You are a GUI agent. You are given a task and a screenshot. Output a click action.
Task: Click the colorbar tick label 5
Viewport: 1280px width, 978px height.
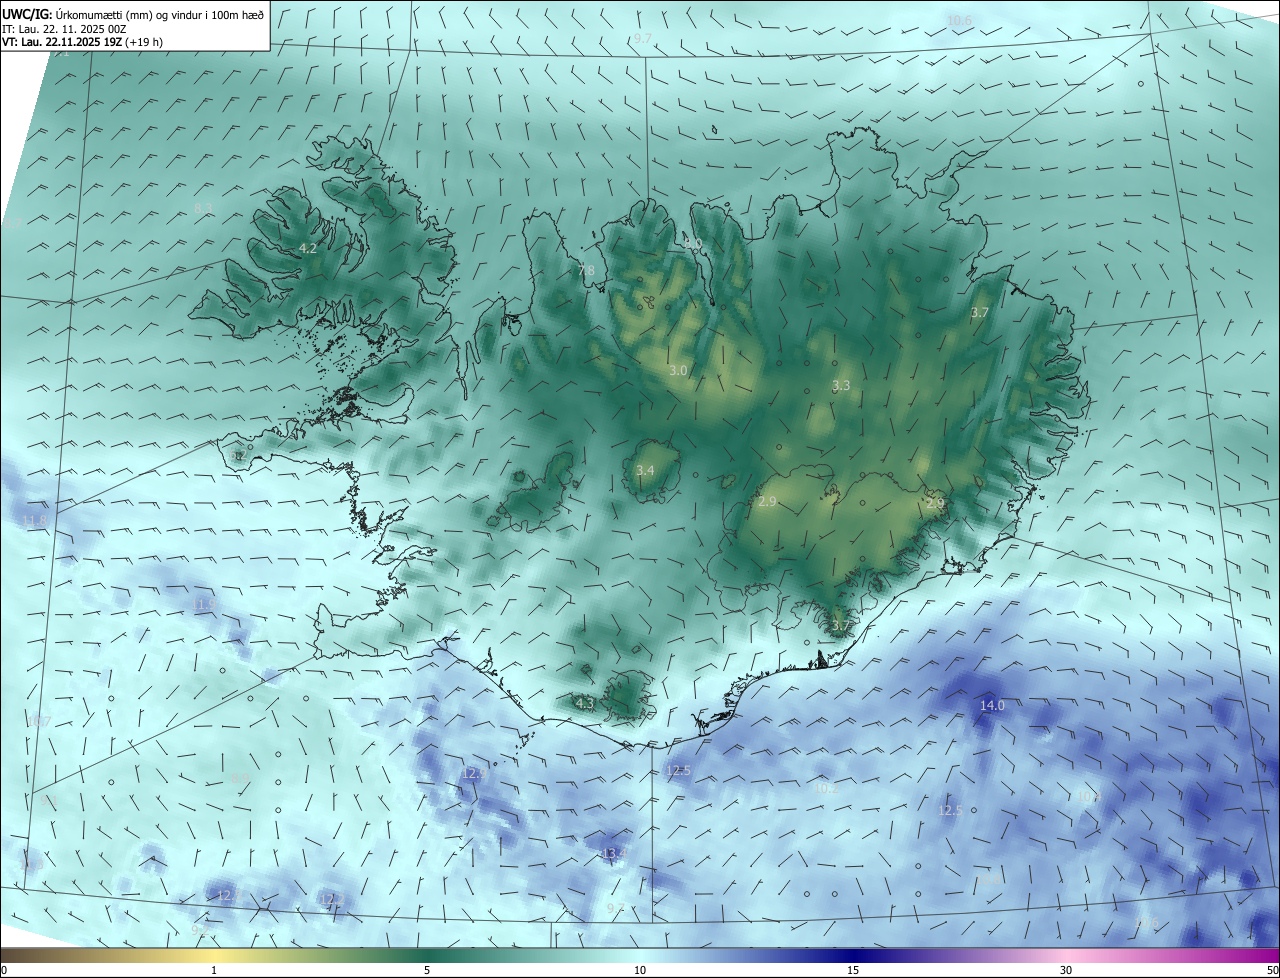tap(427, 970)
